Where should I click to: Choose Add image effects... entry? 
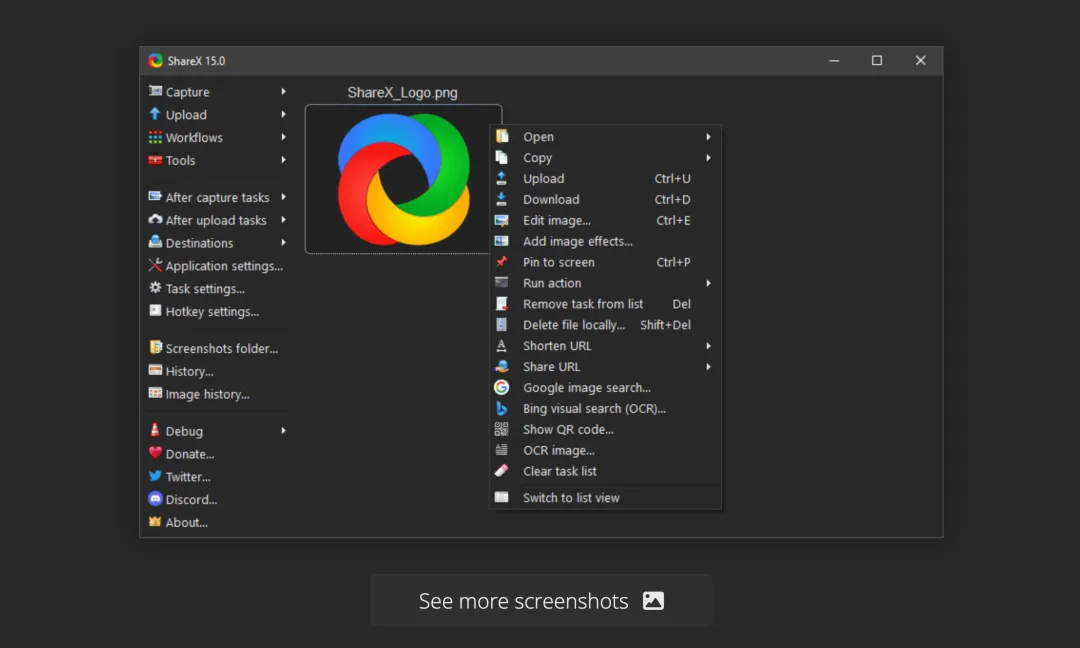tap(605, 241)
